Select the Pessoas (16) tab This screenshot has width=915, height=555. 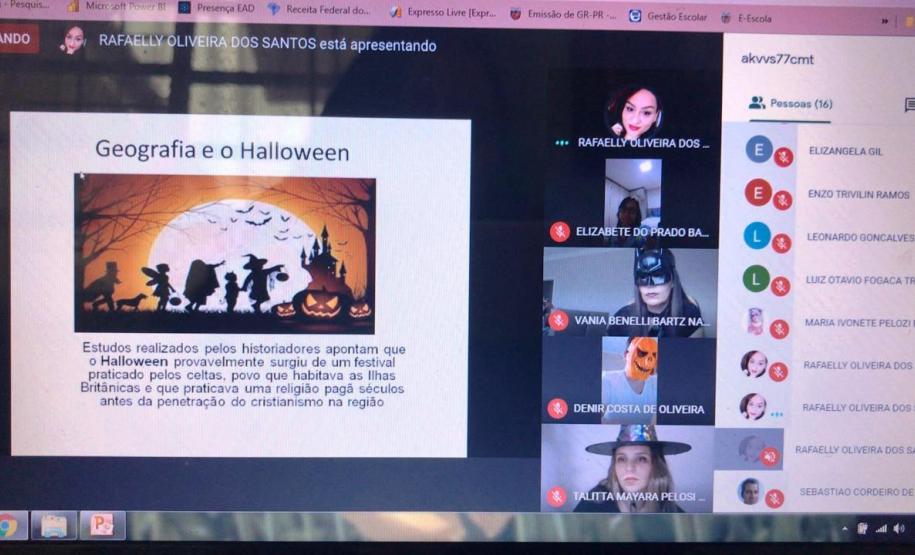pos(790,103)
